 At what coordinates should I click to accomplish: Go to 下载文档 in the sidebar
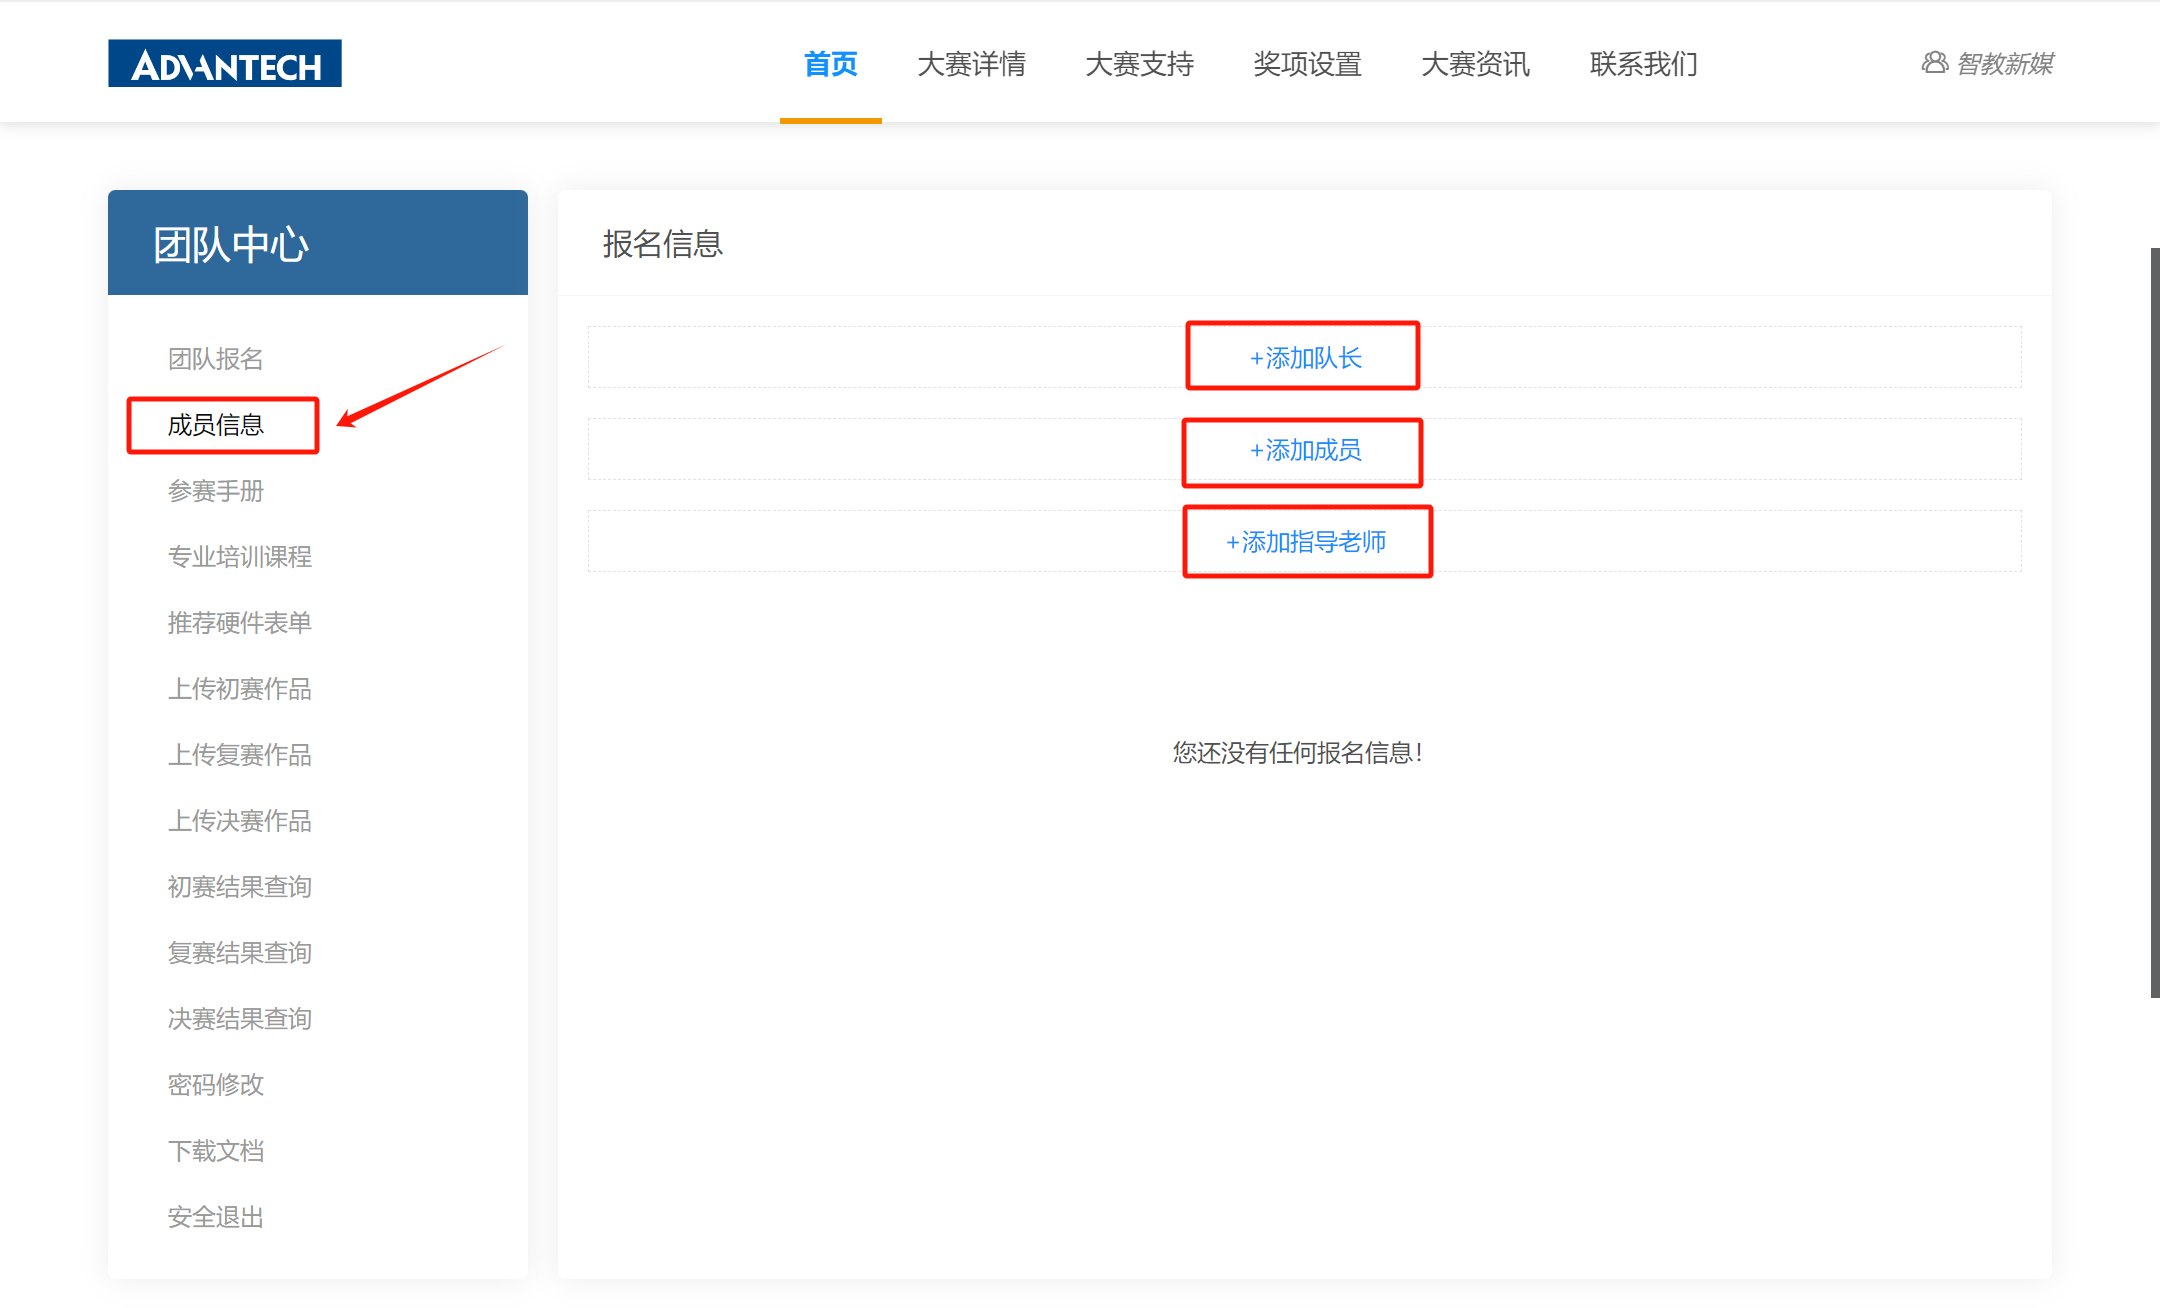pyautogui.click(x=215, y=1151)
